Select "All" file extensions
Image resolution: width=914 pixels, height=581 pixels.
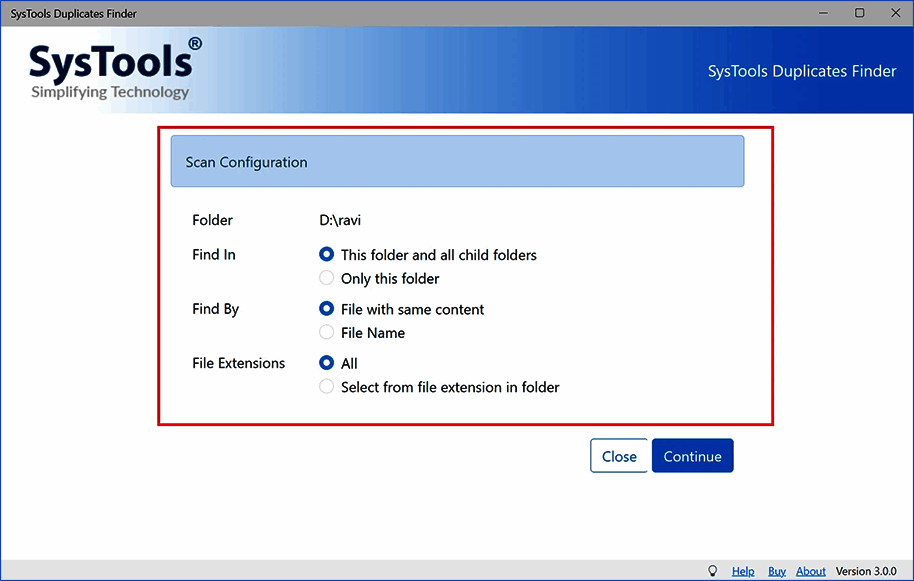(x=327, y=363)
